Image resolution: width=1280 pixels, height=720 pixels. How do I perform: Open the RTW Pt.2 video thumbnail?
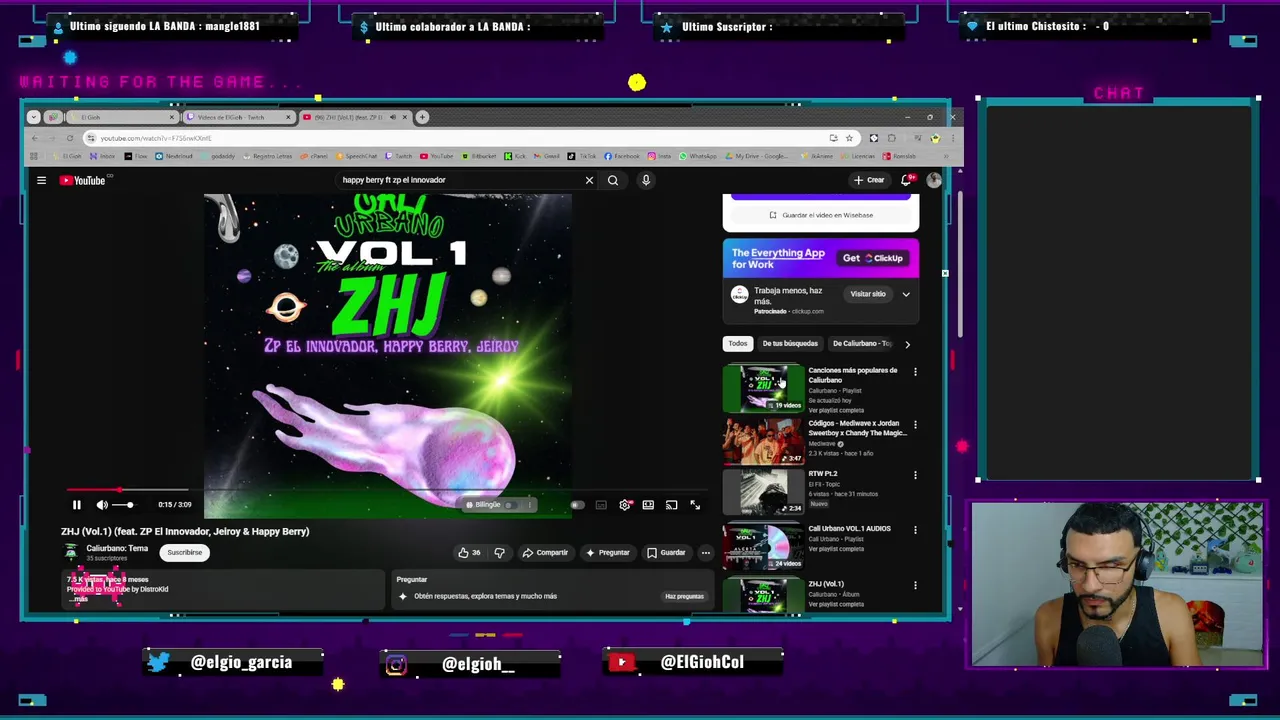coord(763,492)
